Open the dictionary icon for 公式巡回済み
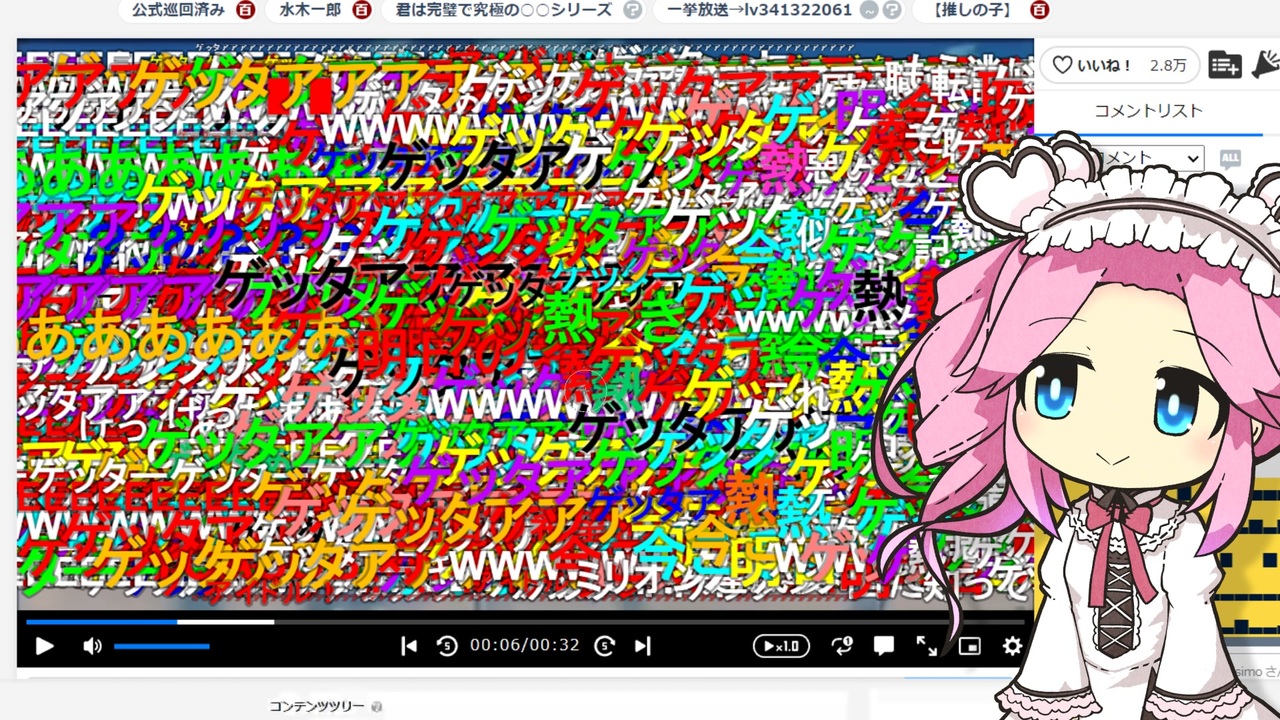Screen dimensions: 1280x720 245,10
